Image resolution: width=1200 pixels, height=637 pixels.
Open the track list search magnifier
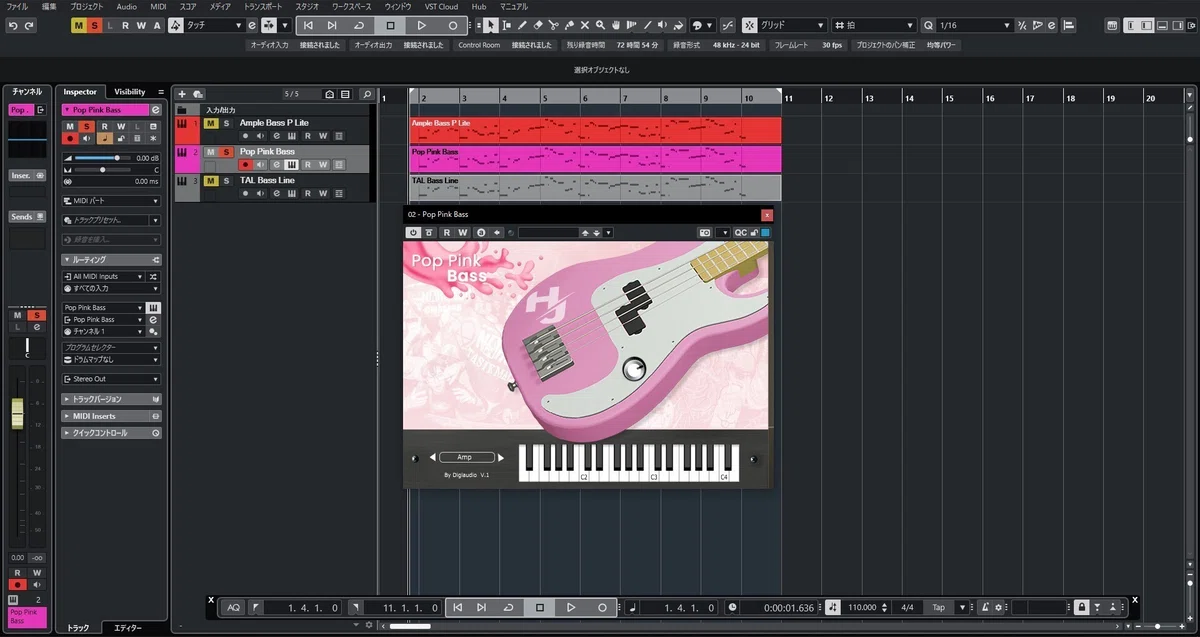point(367,94)
